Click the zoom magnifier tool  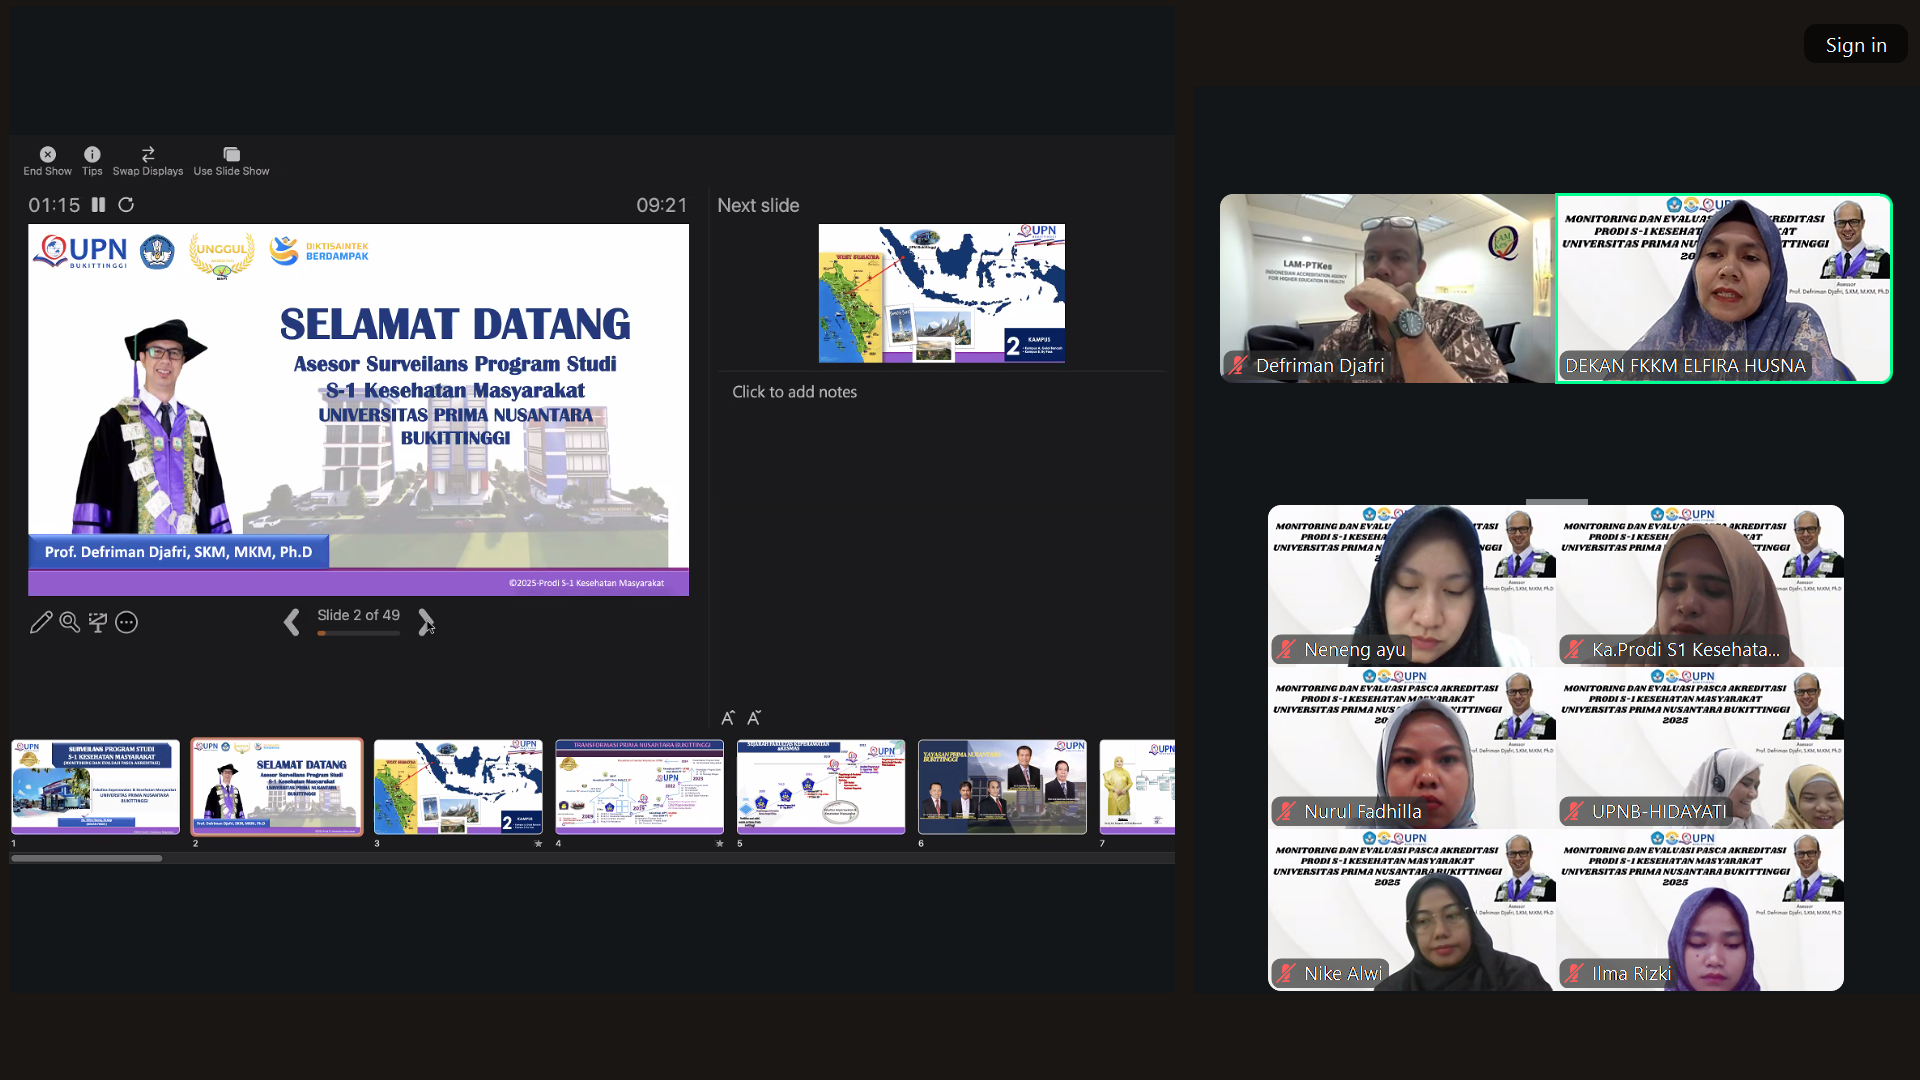pyautogui.click(x=69, y=622)
